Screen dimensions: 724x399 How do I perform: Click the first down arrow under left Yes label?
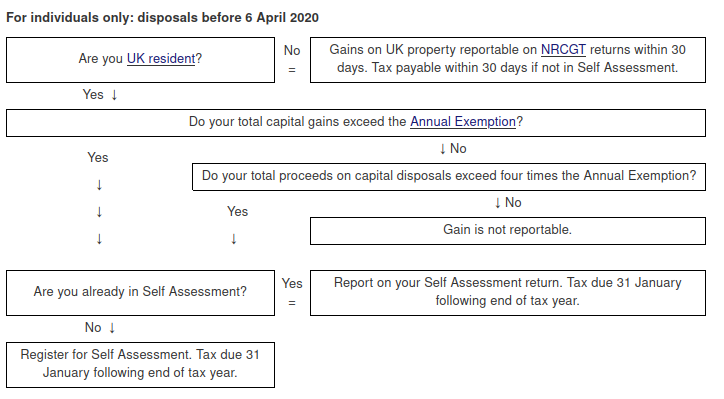click(99, 185)
